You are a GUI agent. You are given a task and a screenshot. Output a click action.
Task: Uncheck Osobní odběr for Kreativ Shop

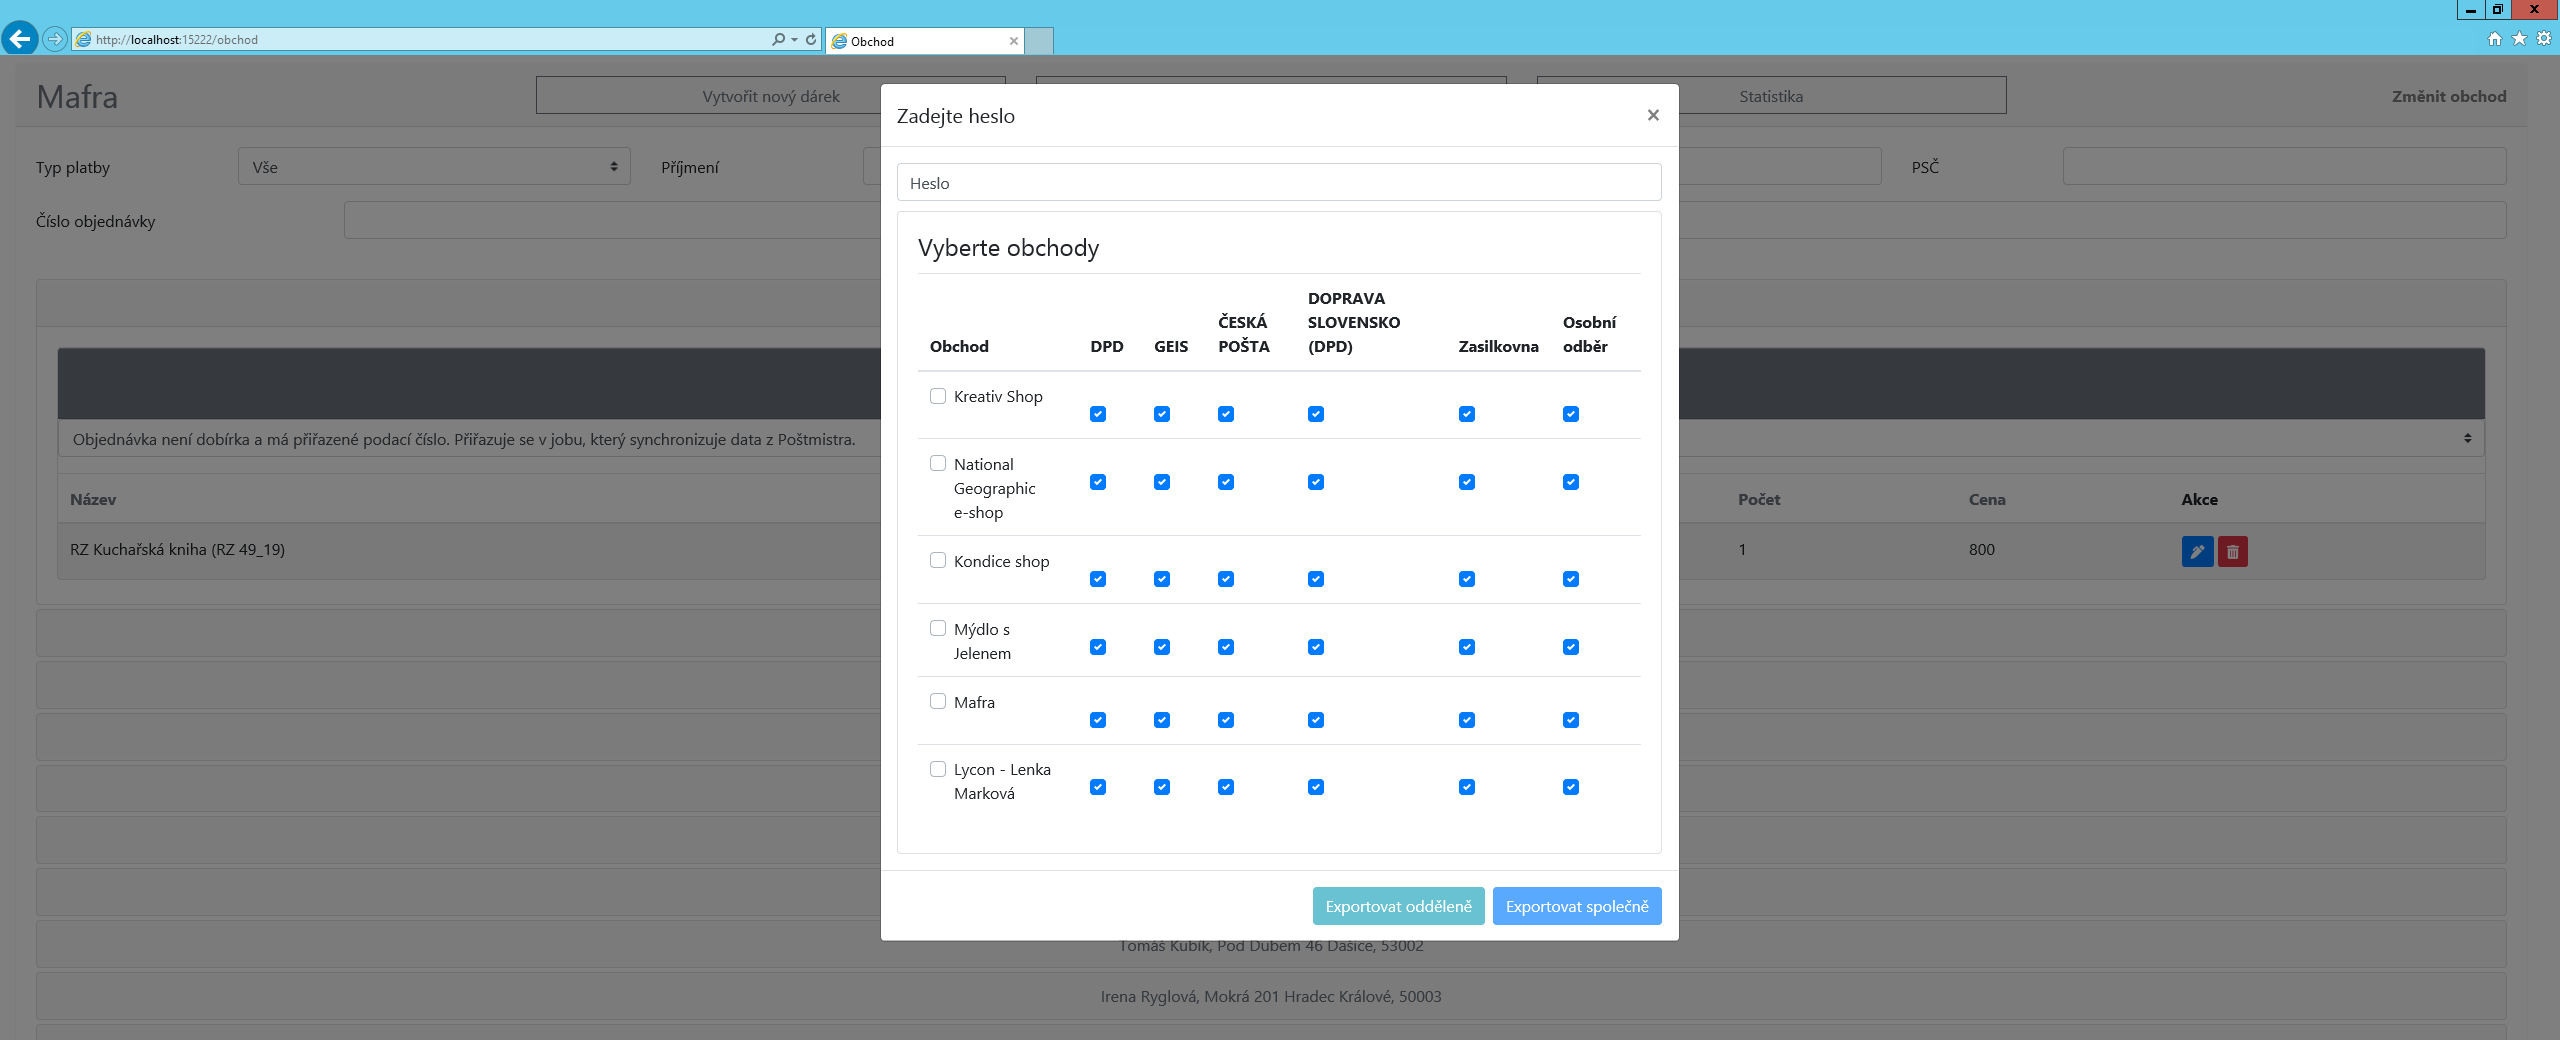[1571, 414]
